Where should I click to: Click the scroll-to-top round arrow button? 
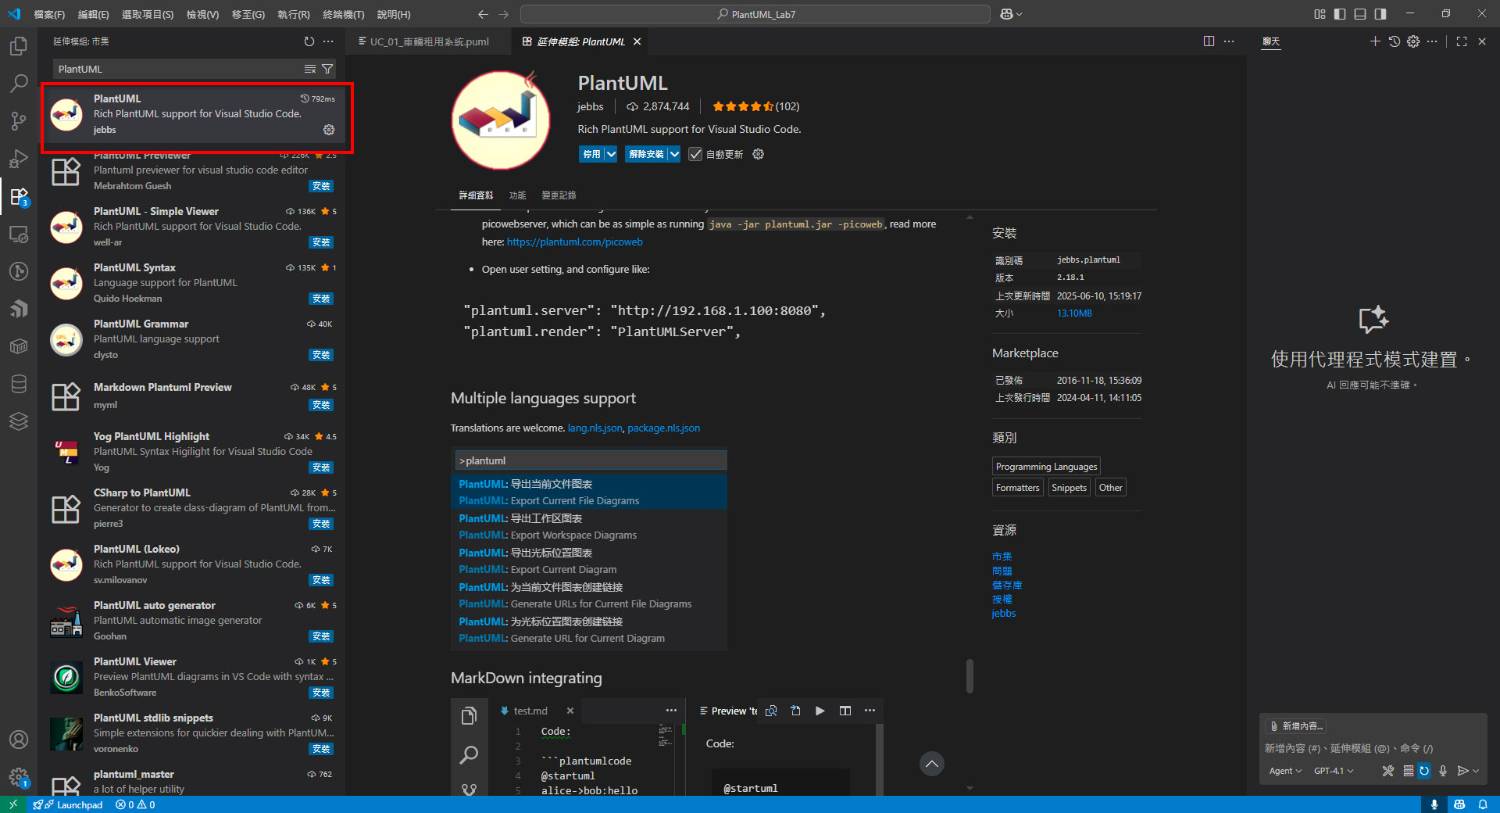(x=932, y=764)
